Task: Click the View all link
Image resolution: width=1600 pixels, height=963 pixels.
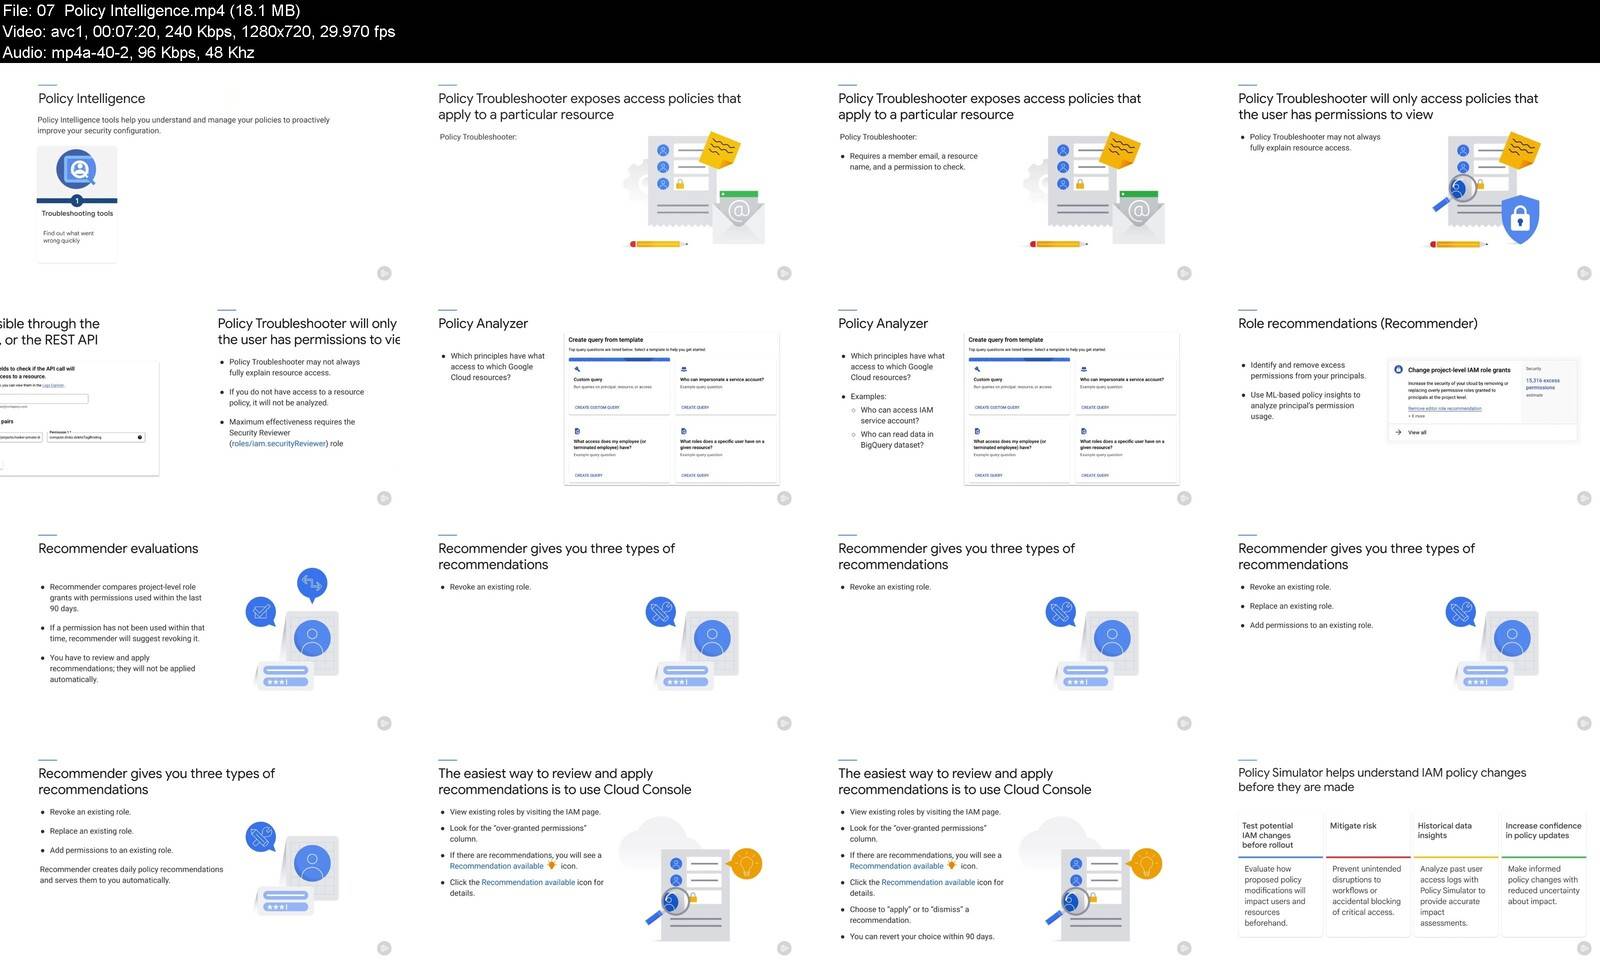Action: pyautogui.click(x=1417, y=433)
